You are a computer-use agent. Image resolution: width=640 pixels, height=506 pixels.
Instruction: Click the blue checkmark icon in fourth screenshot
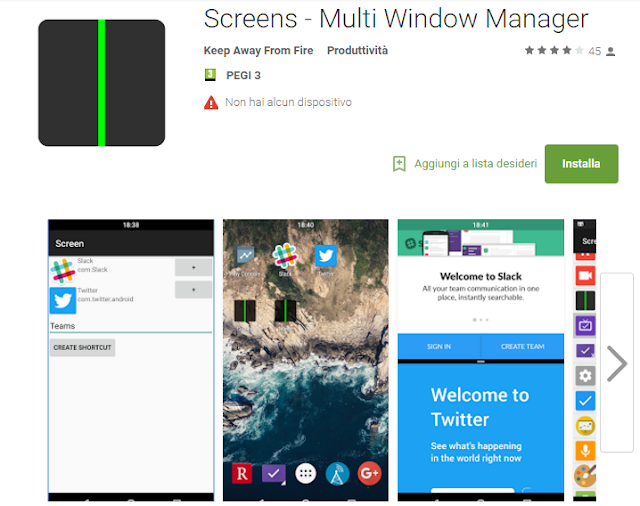click(585, 401)
